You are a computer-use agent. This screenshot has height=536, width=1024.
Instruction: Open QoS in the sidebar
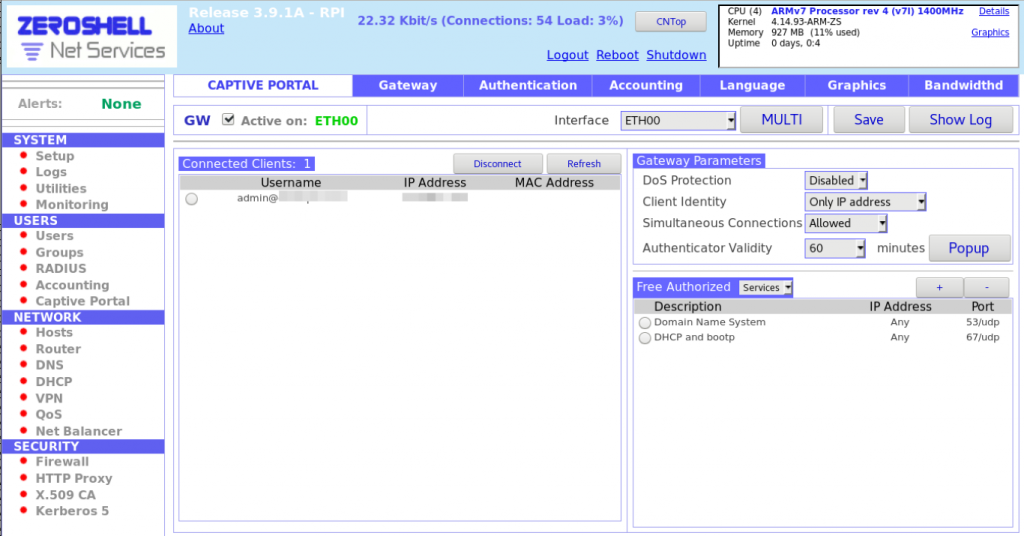pyautogui.click(x=49, y=415)
